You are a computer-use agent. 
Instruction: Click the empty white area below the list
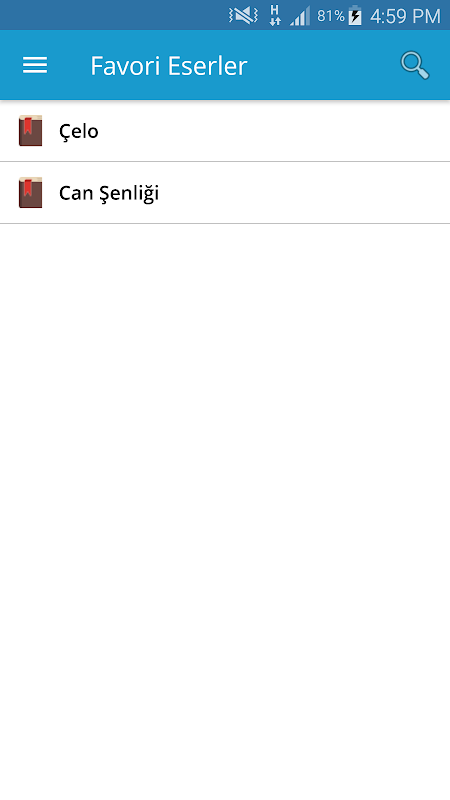coord(225,510)
